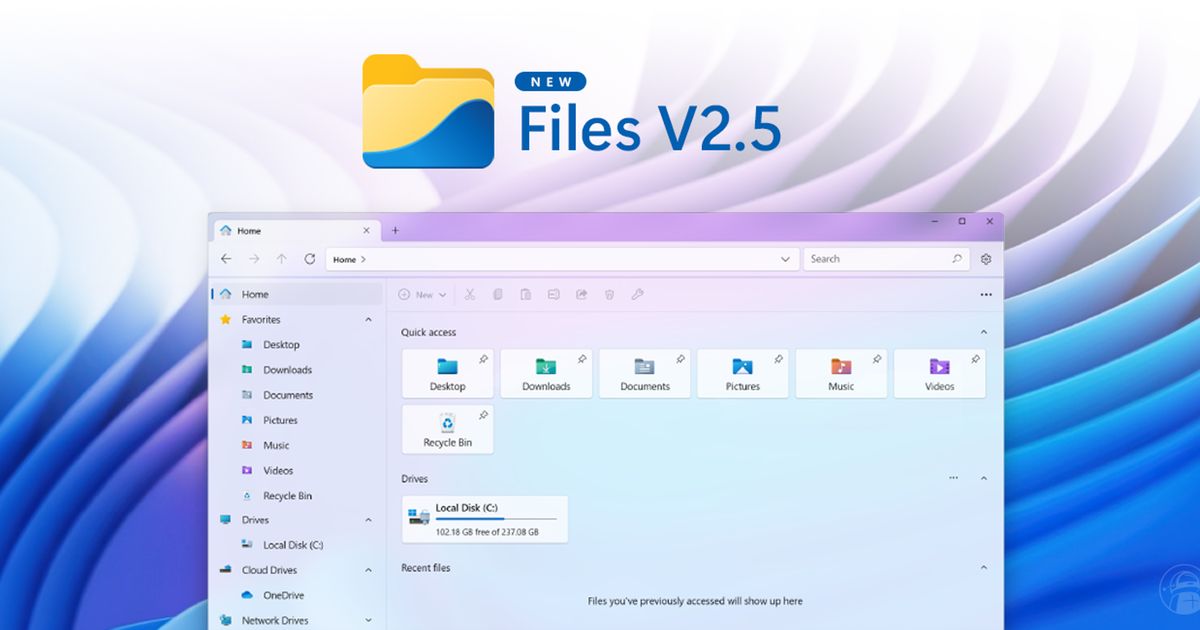
Task: Collapse the Drives section in main pane
Action: 984,478
